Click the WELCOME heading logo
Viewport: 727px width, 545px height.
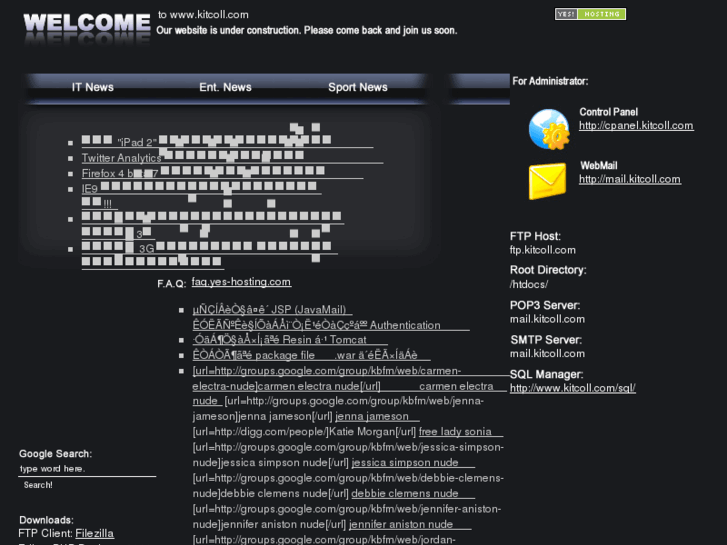(87, 24)
